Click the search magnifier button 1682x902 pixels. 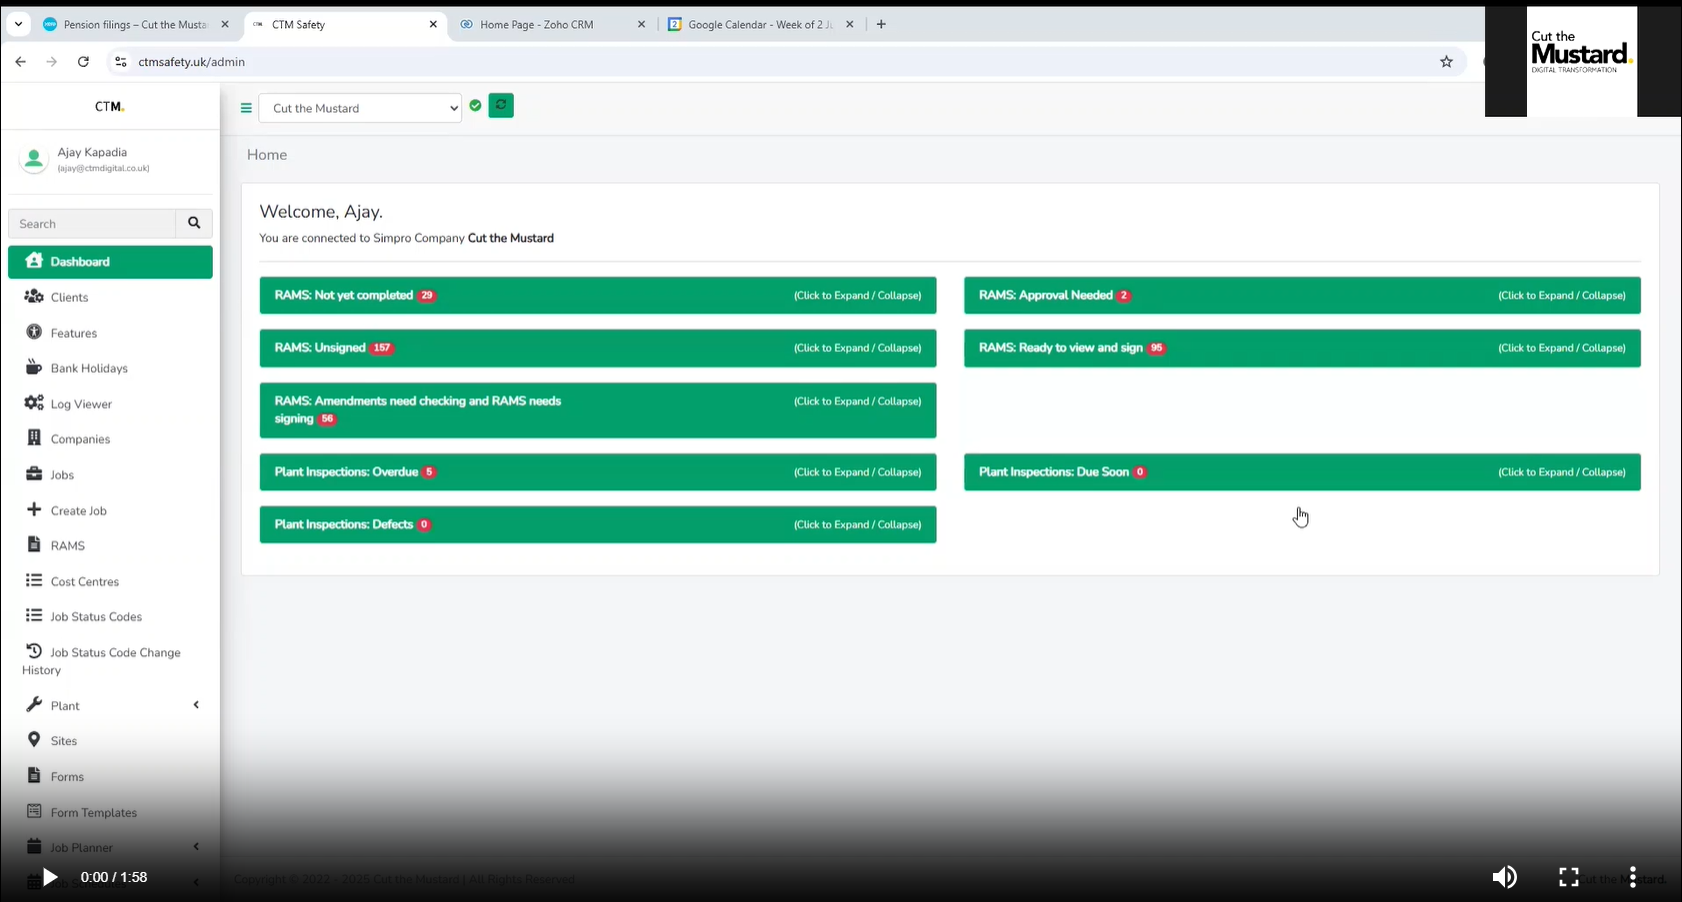[194, 223]
